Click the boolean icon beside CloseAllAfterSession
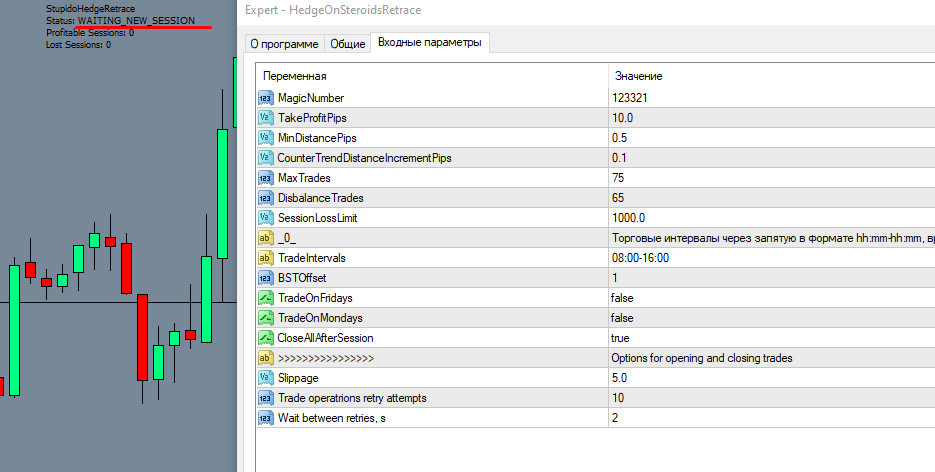This screenshot has width=935, height=472. pyautogui.click(x=265, y=338)
